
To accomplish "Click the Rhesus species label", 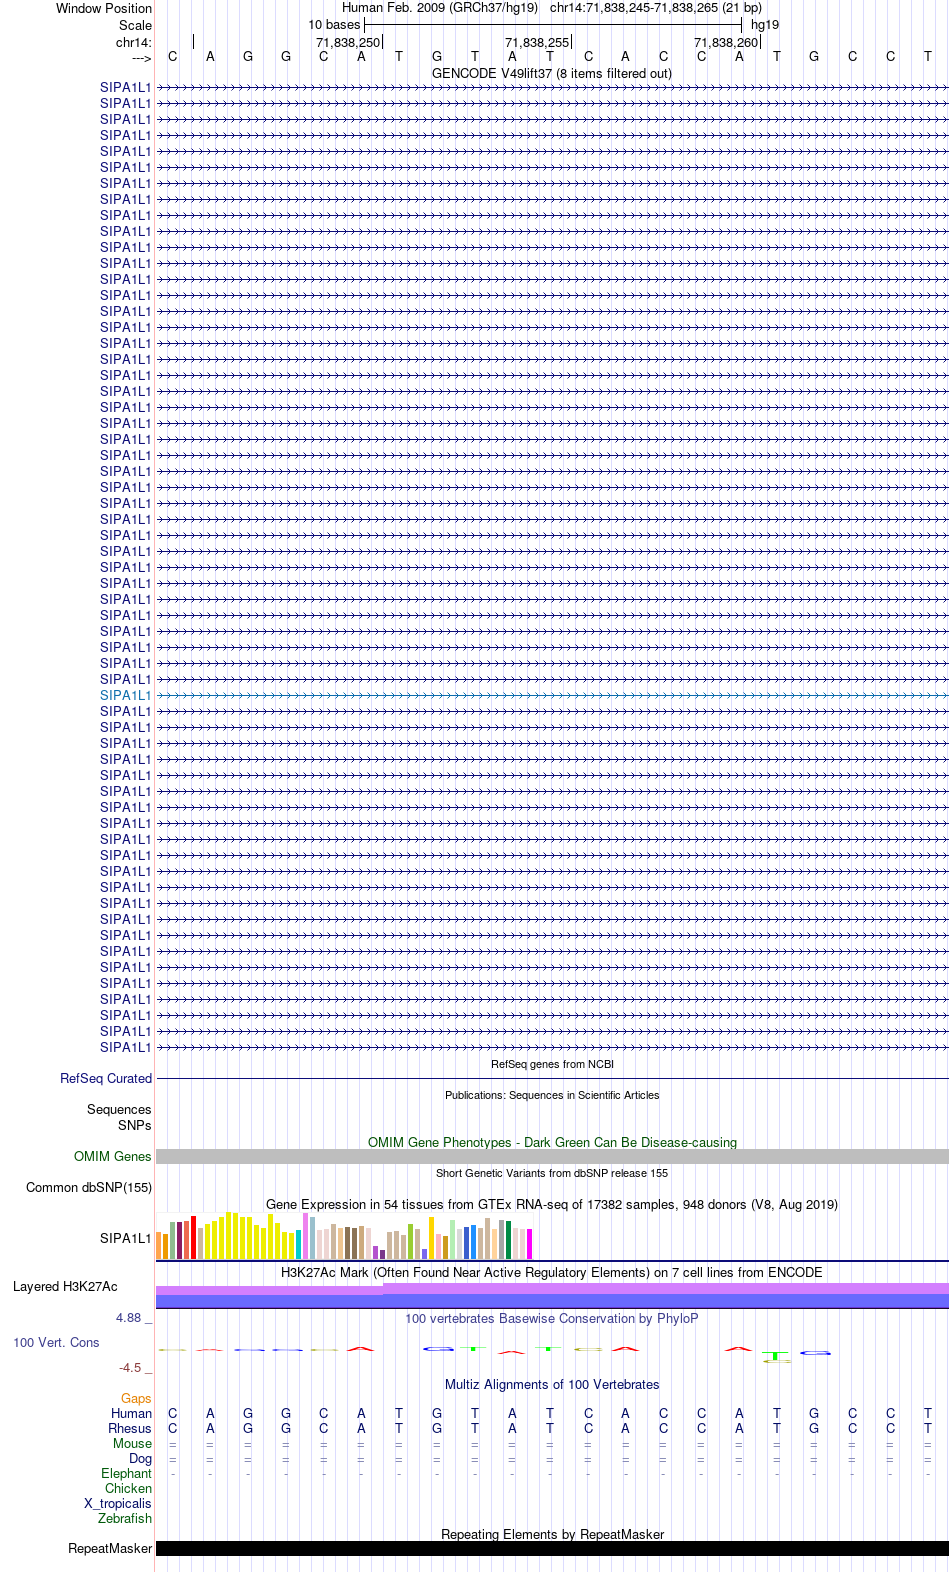I will (130, 1428).
